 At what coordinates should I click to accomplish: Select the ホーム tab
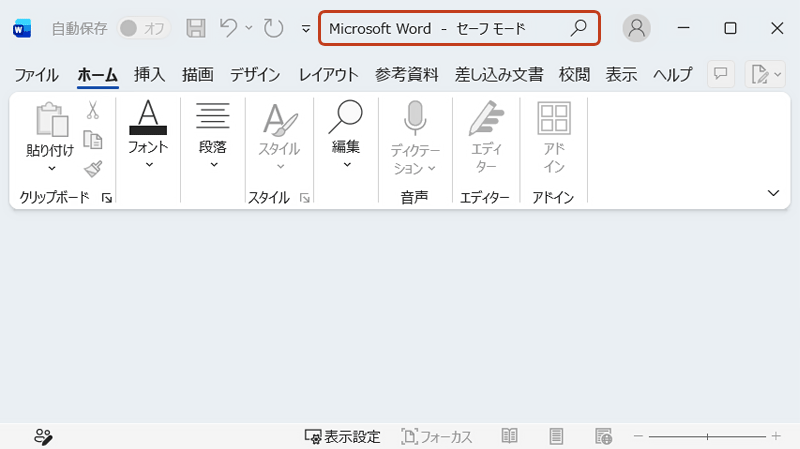(97, 75)
